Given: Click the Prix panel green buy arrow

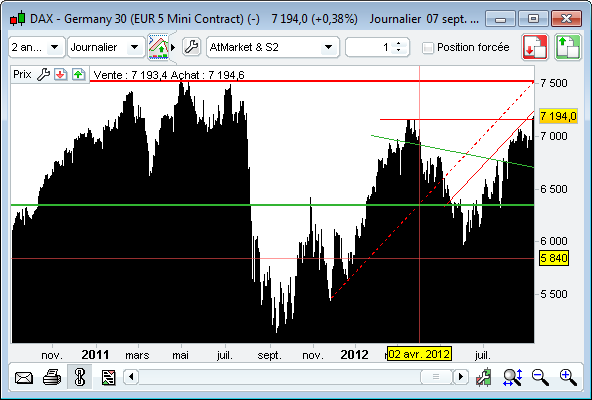Looking at the screenshot, I should pos(79,74).
